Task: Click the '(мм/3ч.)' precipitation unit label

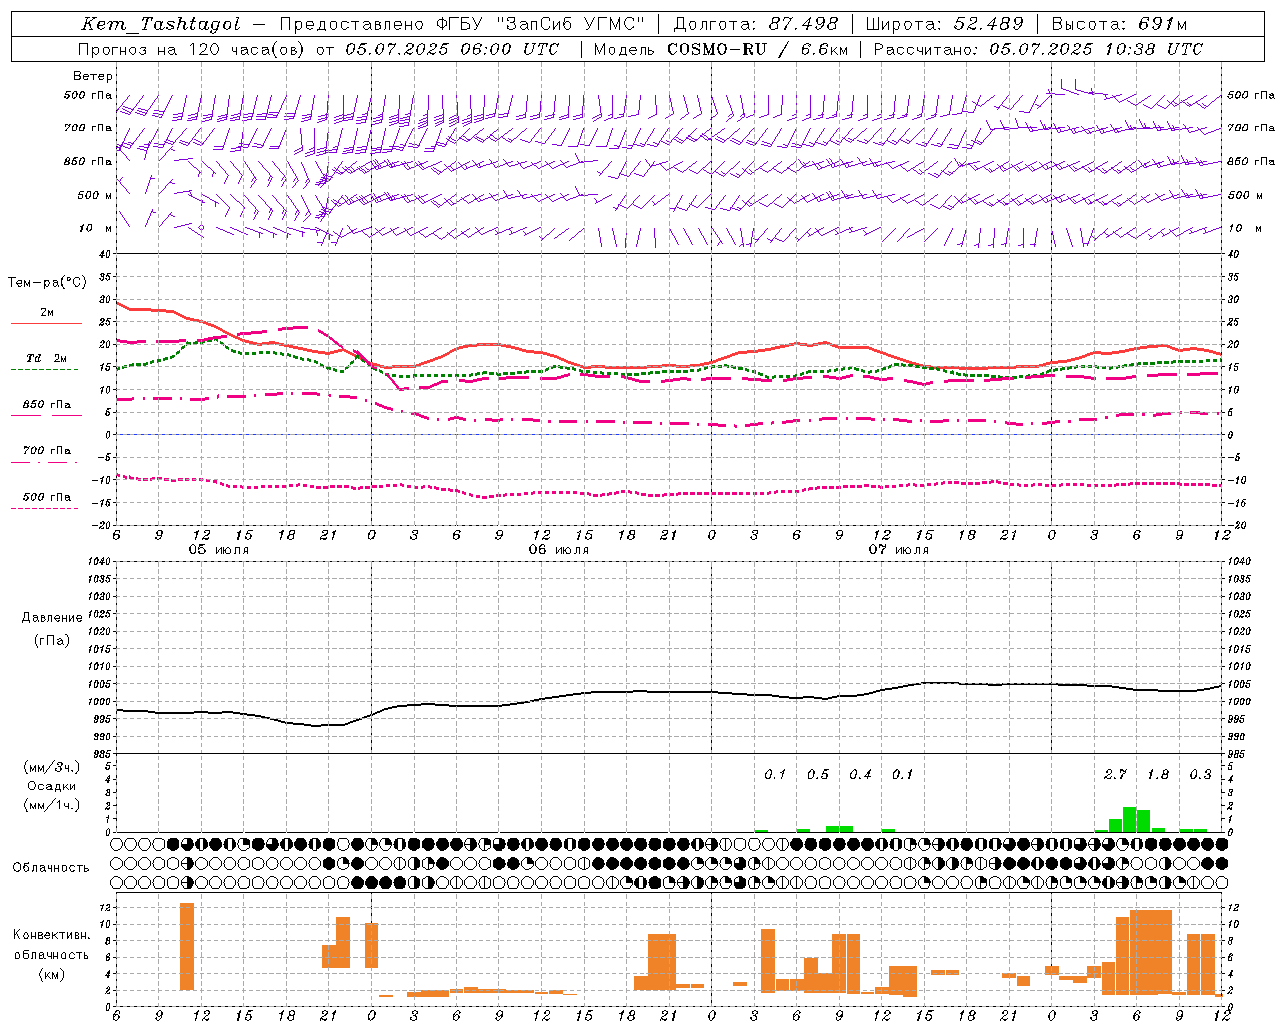Action: tap(51, 768)
